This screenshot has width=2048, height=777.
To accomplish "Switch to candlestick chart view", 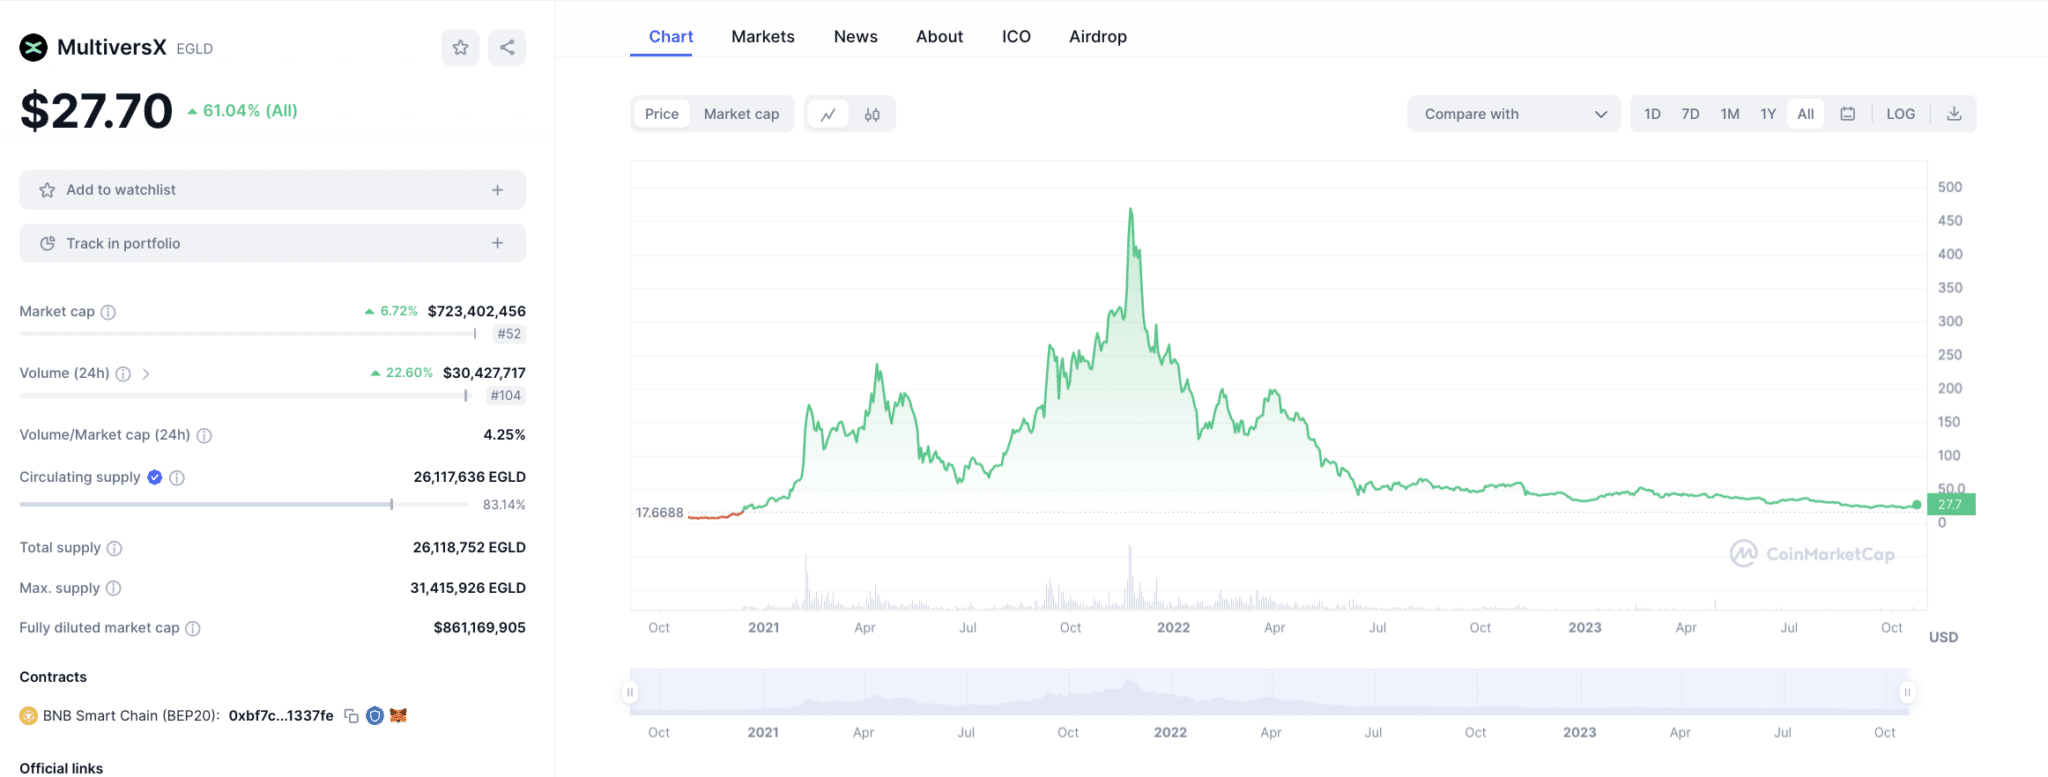I will pyautogui.click(x=872, y=114).
